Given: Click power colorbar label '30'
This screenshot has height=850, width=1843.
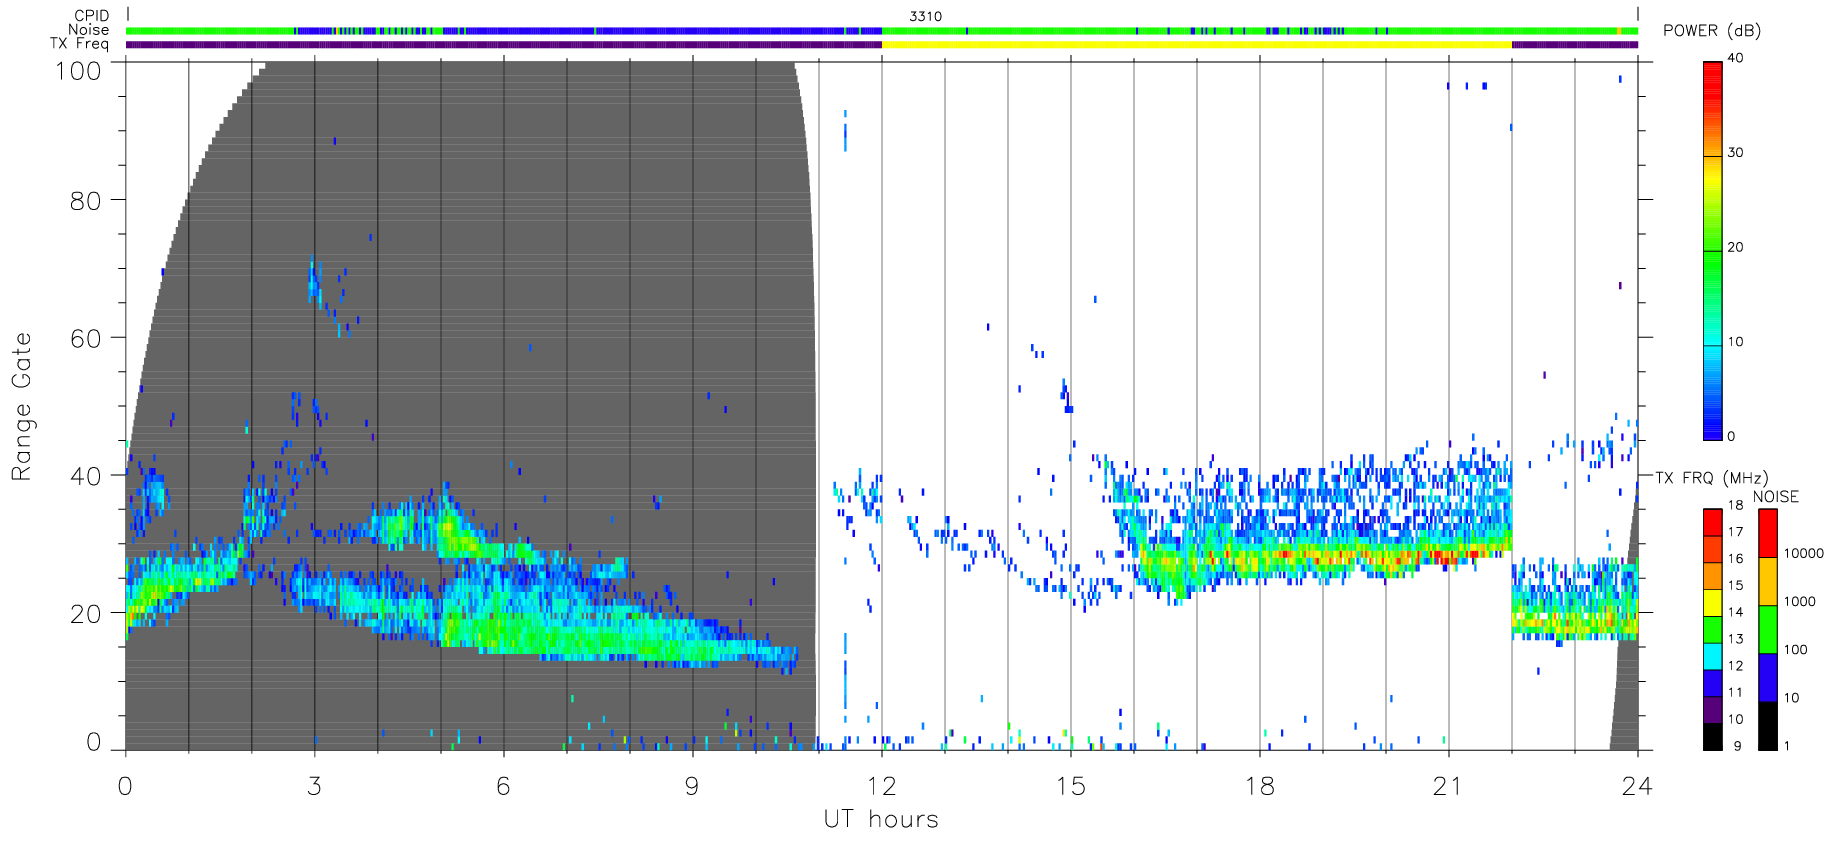Looking at the screenshot, I should coord(1735,153).
